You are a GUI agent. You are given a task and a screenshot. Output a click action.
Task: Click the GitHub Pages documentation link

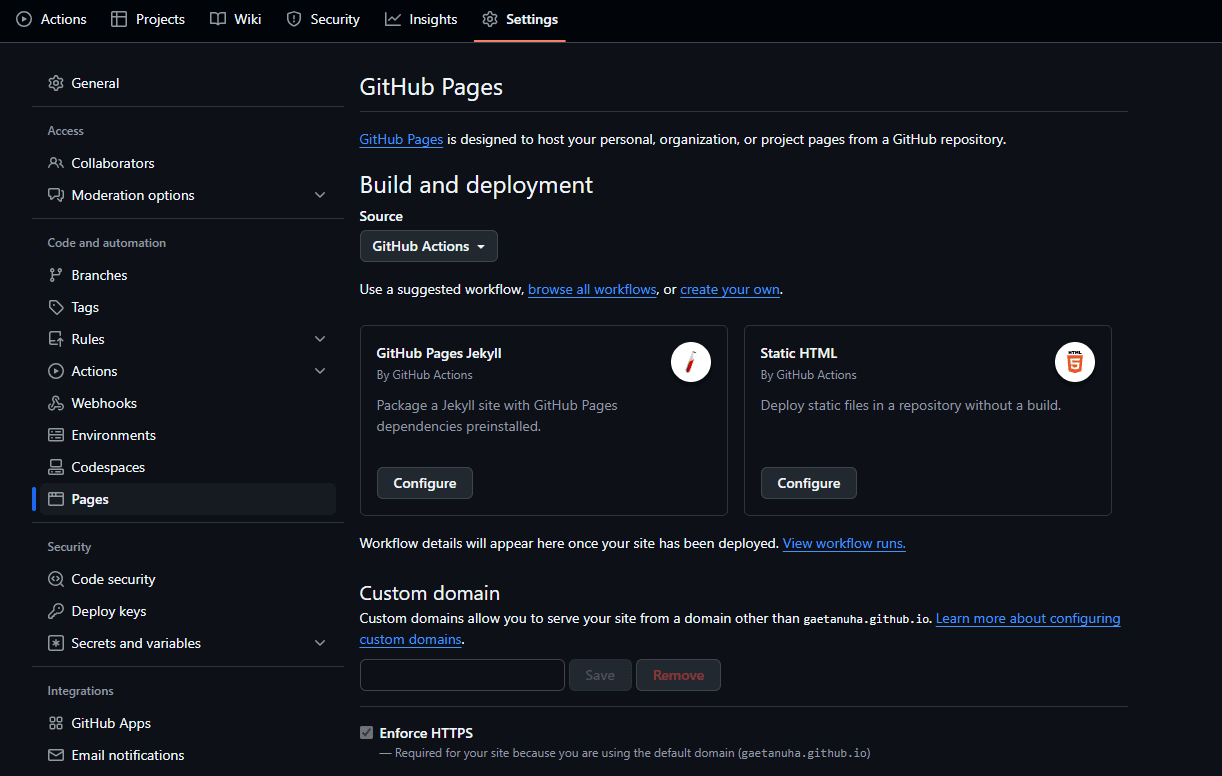coord(401,139)
